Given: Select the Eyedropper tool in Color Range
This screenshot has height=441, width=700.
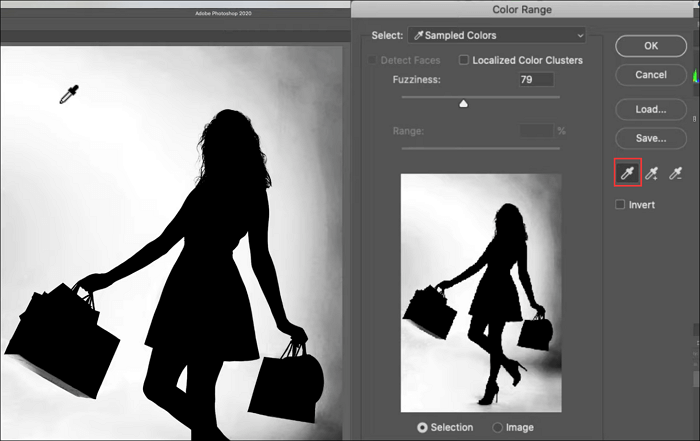Looking at the screenshot, I should point(628,174).
